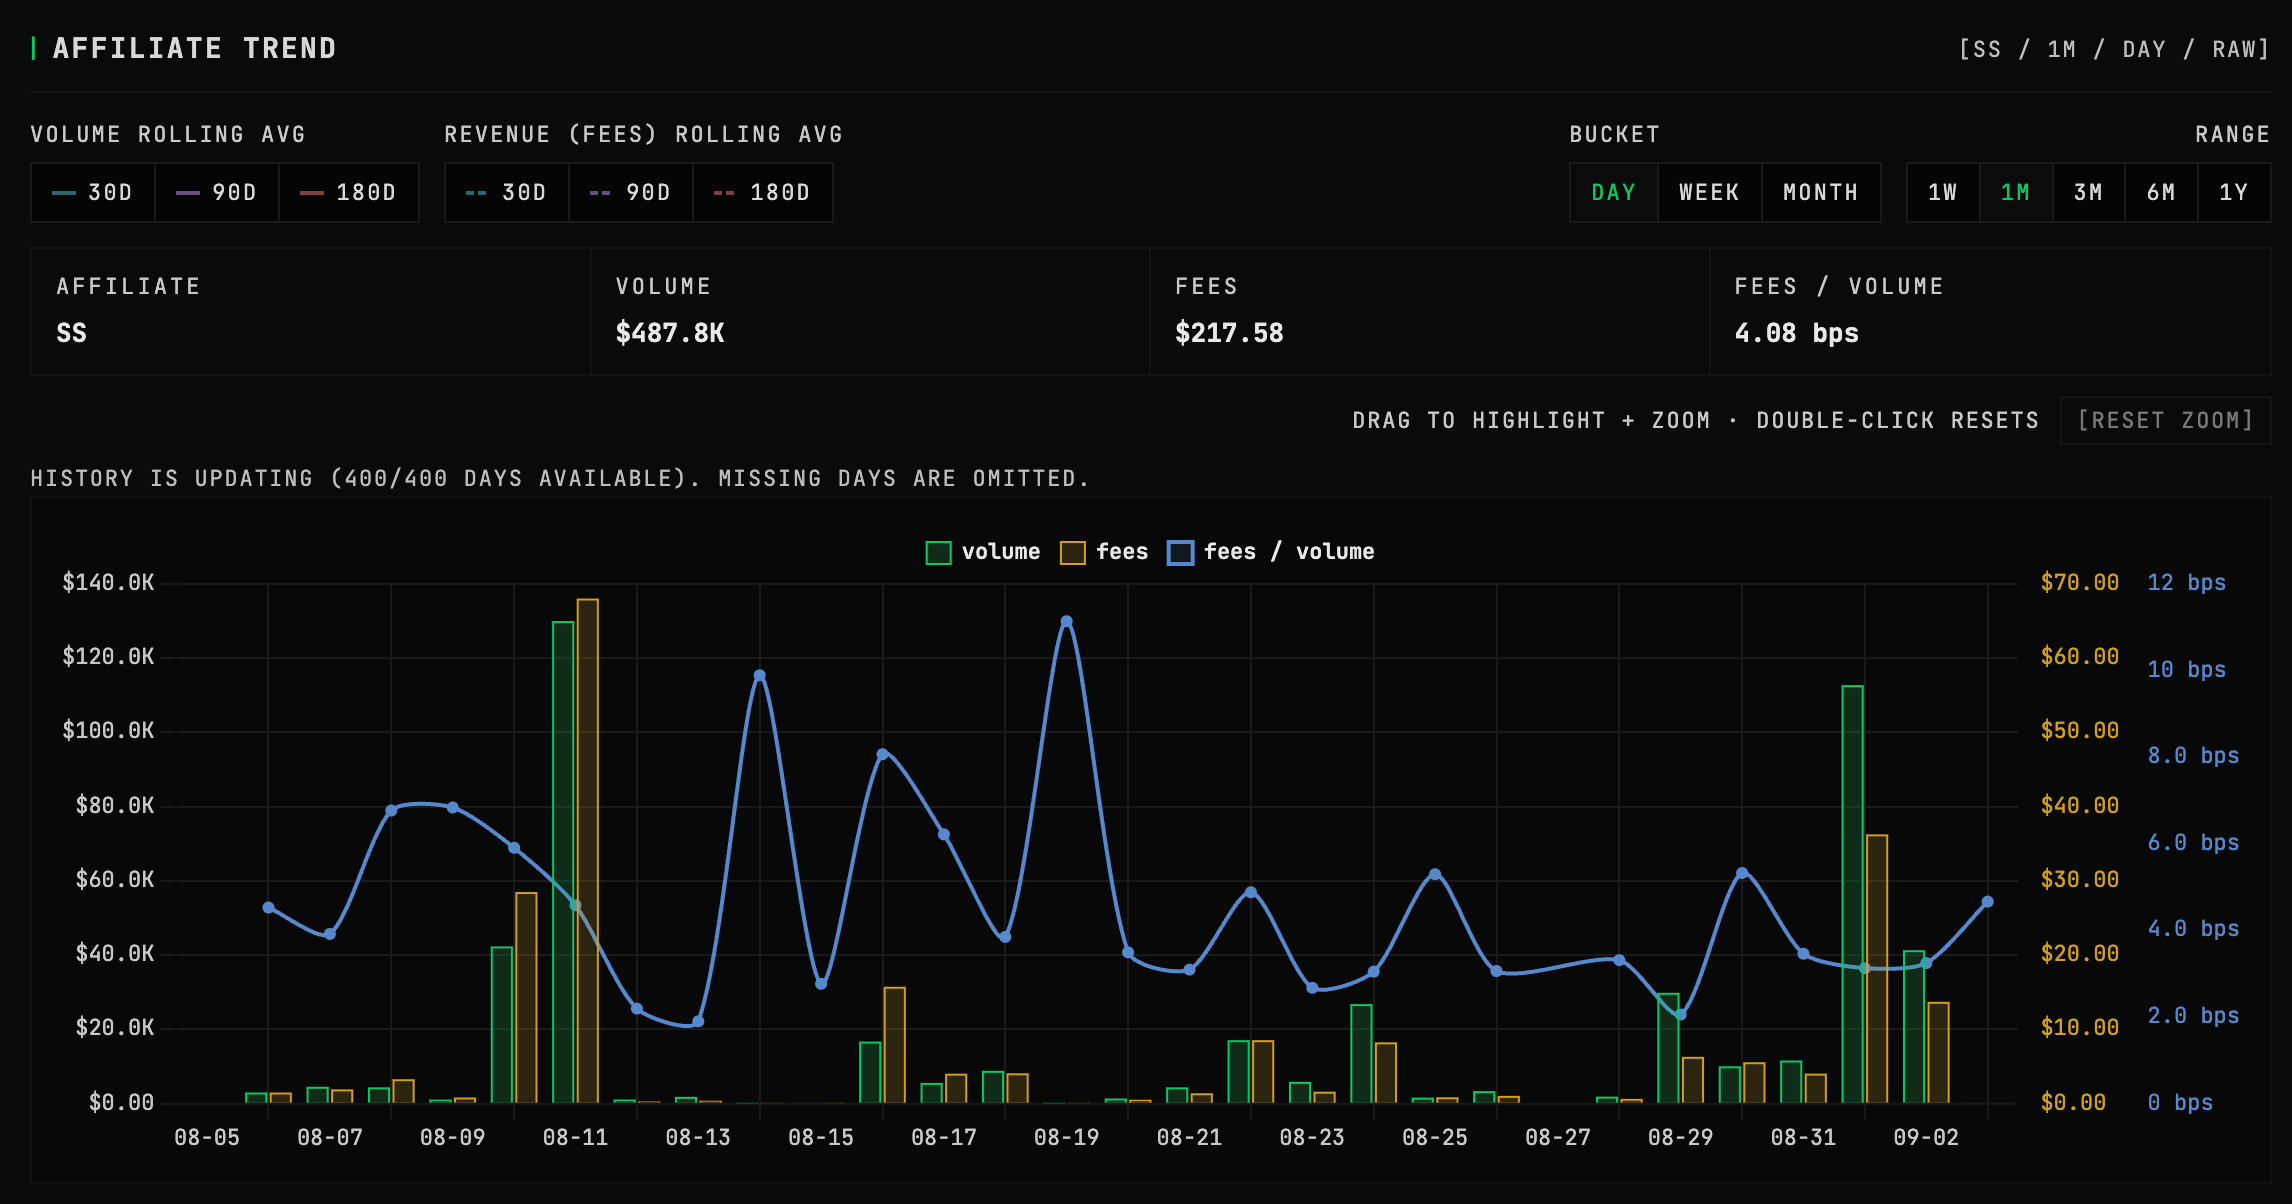Click the tallest green volume bar at 08-11
The image size is (2292, 1204).
point(563,862)
